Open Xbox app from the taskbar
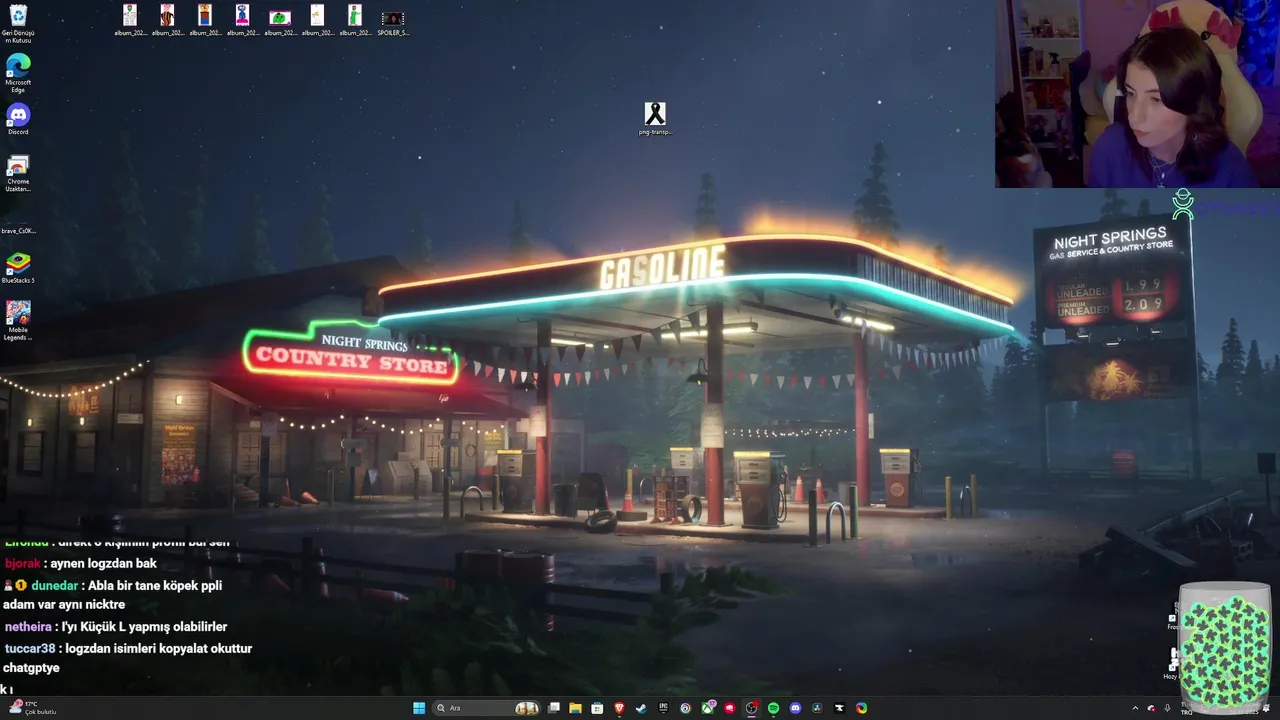Image resolution: width=1280 pixels, height=720 pixels. [x=707, y=708]
